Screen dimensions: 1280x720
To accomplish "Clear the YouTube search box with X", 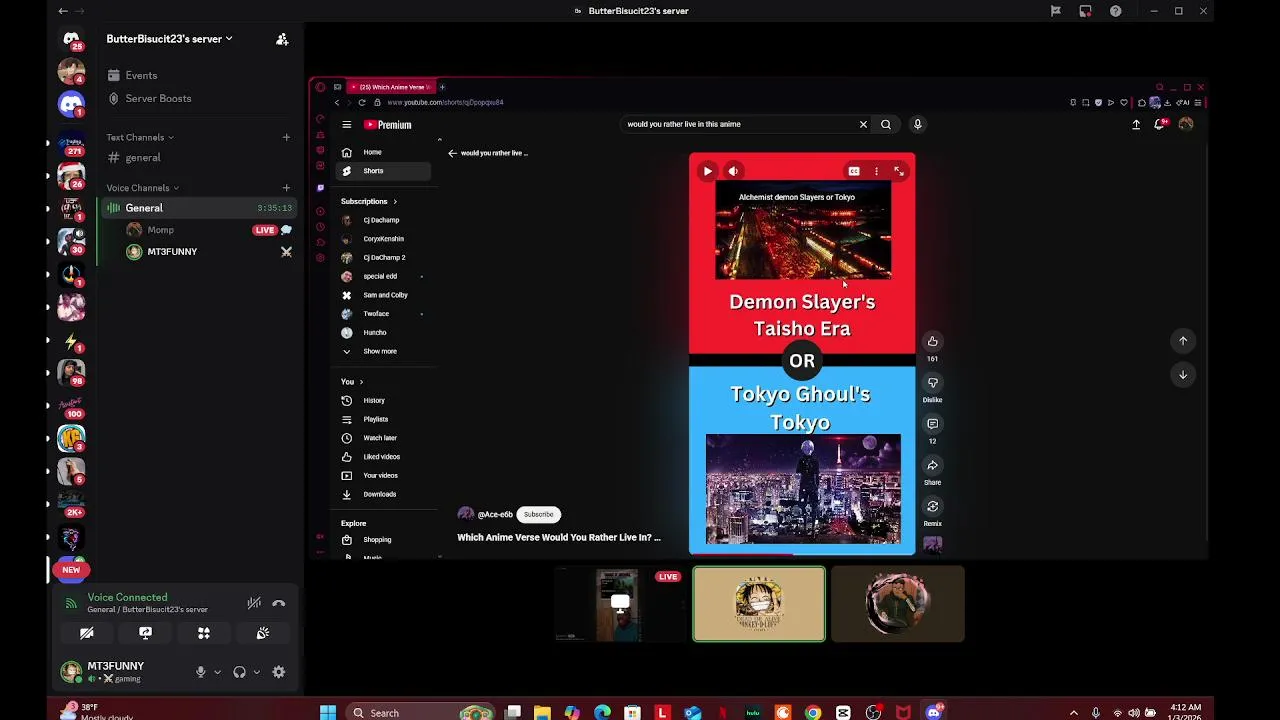I will coord(863,125).
